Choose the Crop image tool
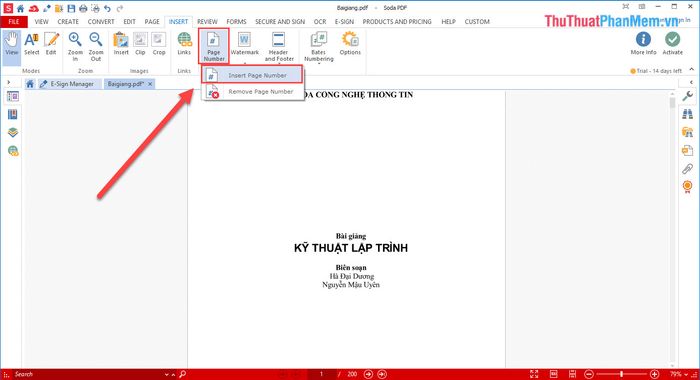The image size is (700, 380). click(x=159, y=44)
